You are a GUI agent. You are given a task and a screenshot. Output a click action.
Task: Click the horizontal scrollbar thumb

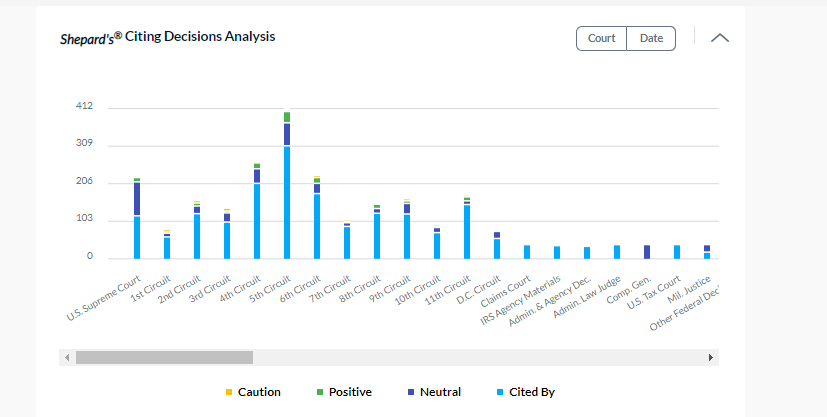(164, 357)
